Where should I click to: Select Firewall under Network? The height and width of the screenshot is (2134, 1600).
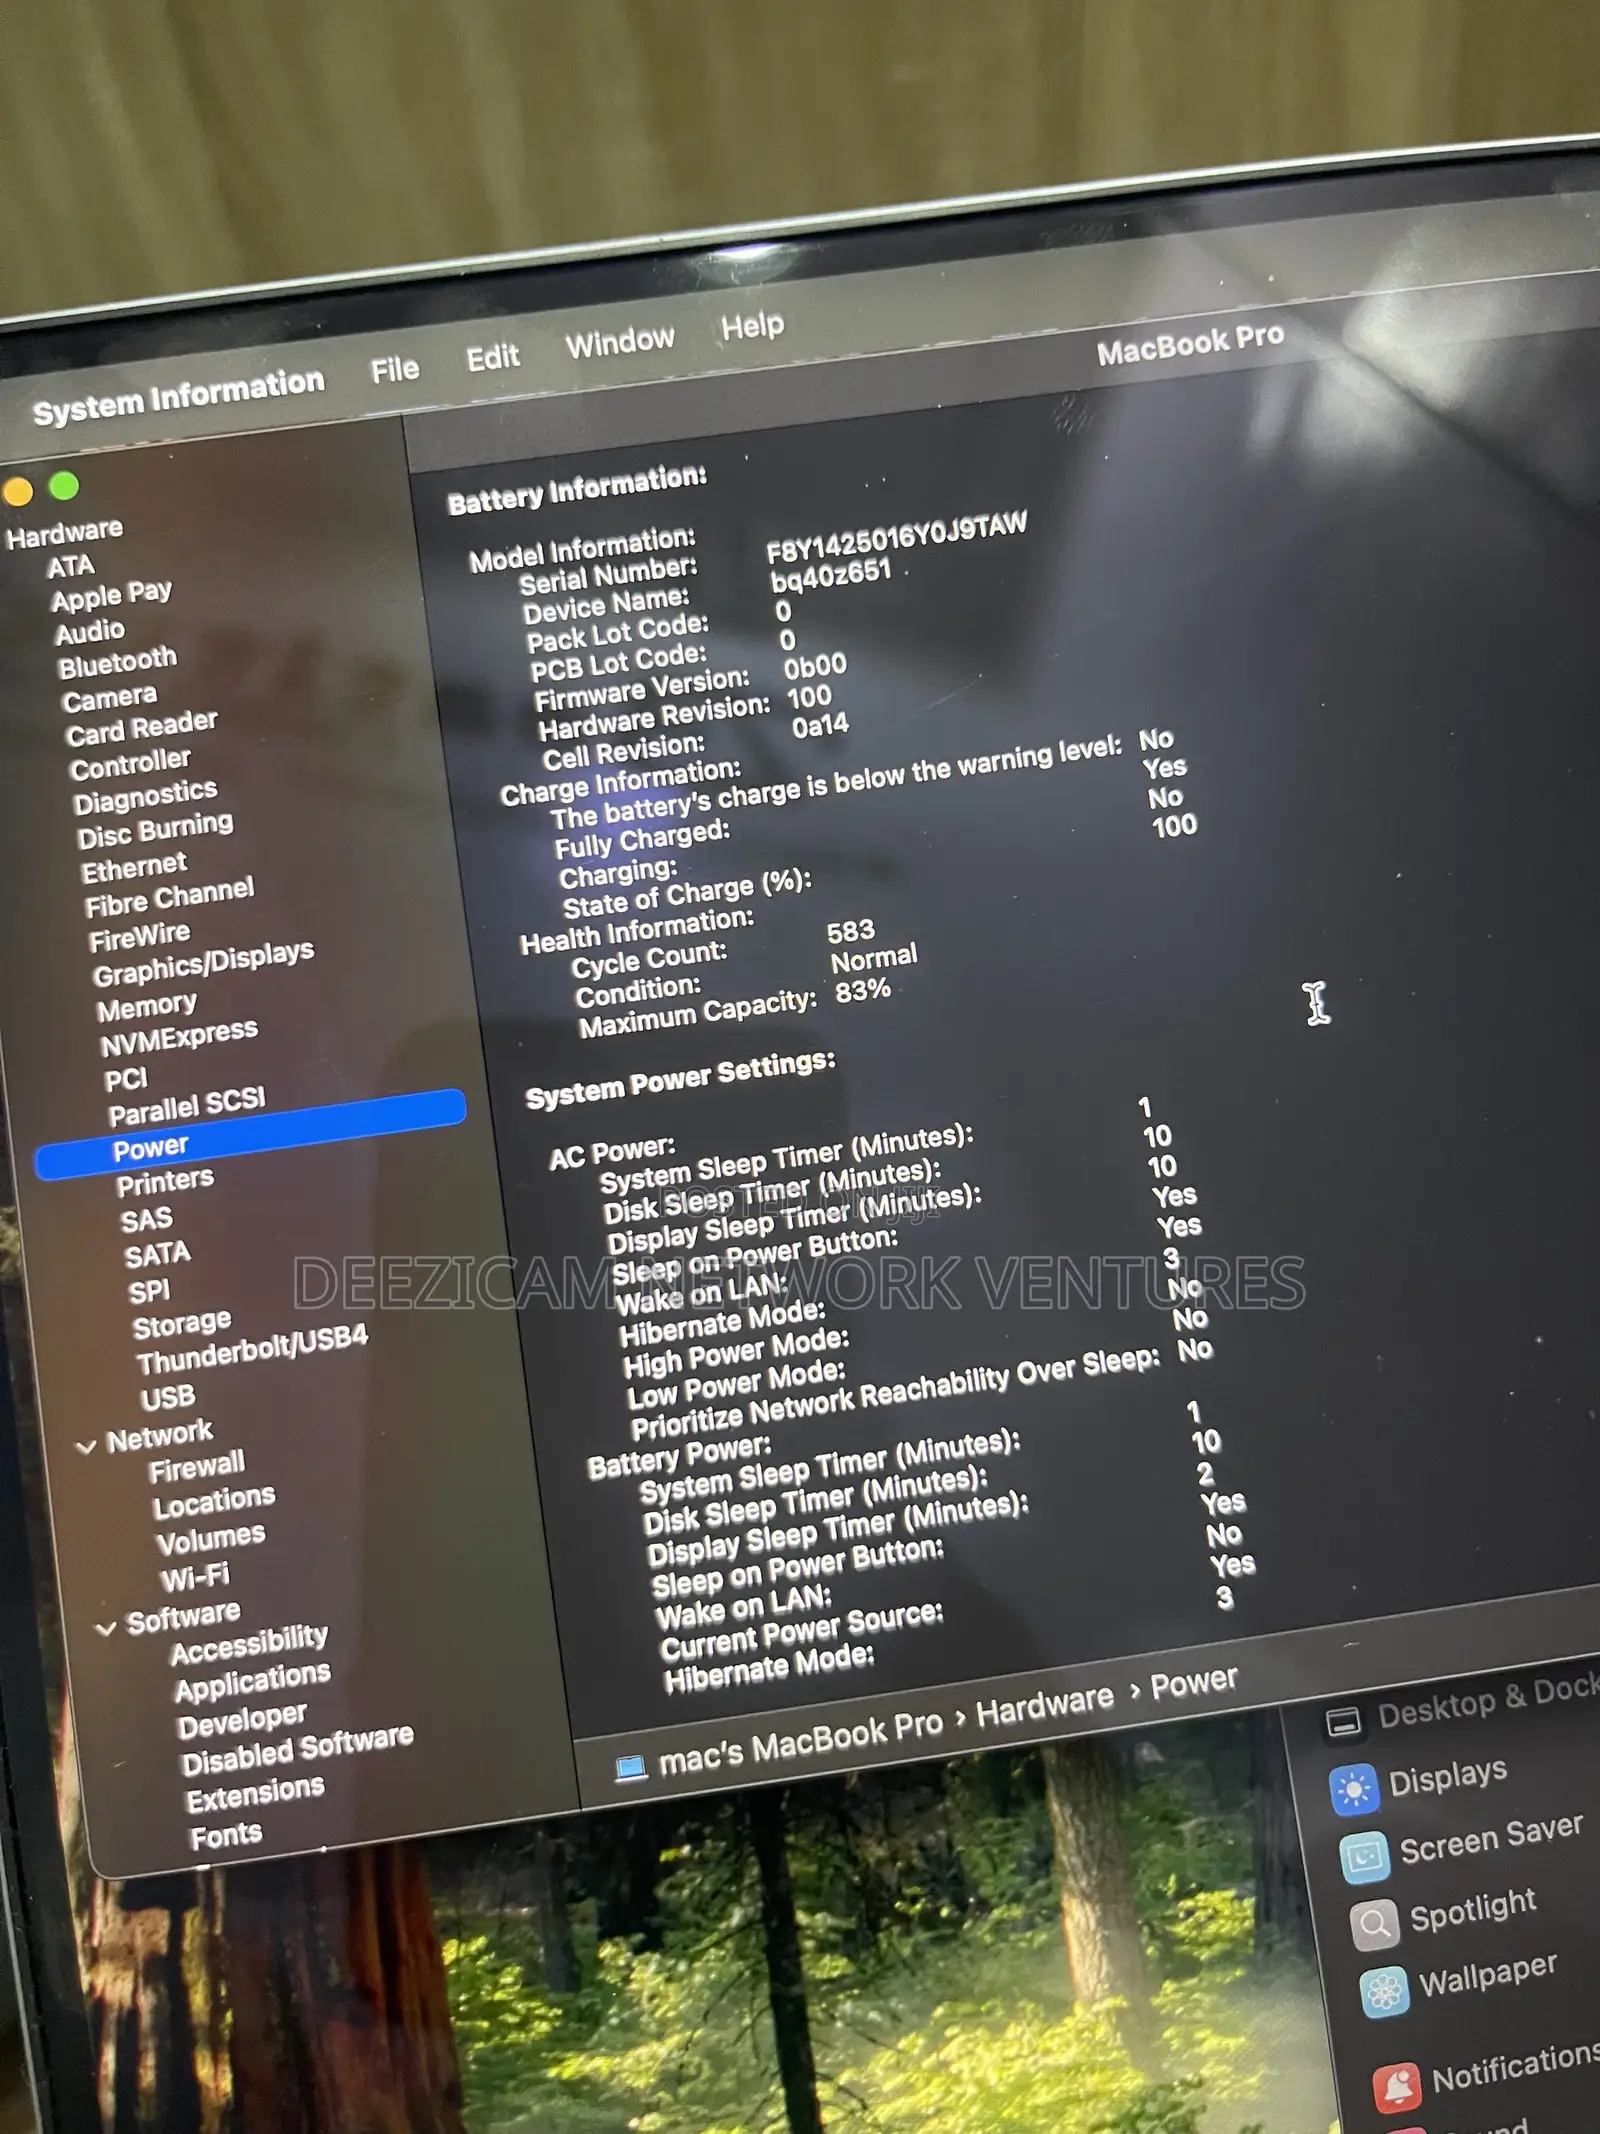197,1468
